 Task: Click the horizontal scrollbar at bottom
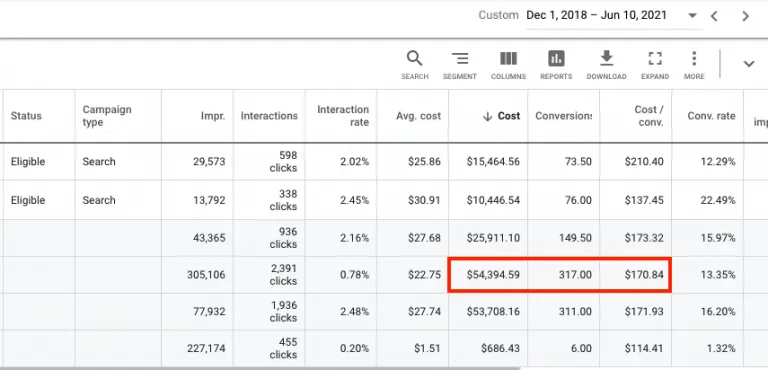pyautogui.click(x=260, y=368)
